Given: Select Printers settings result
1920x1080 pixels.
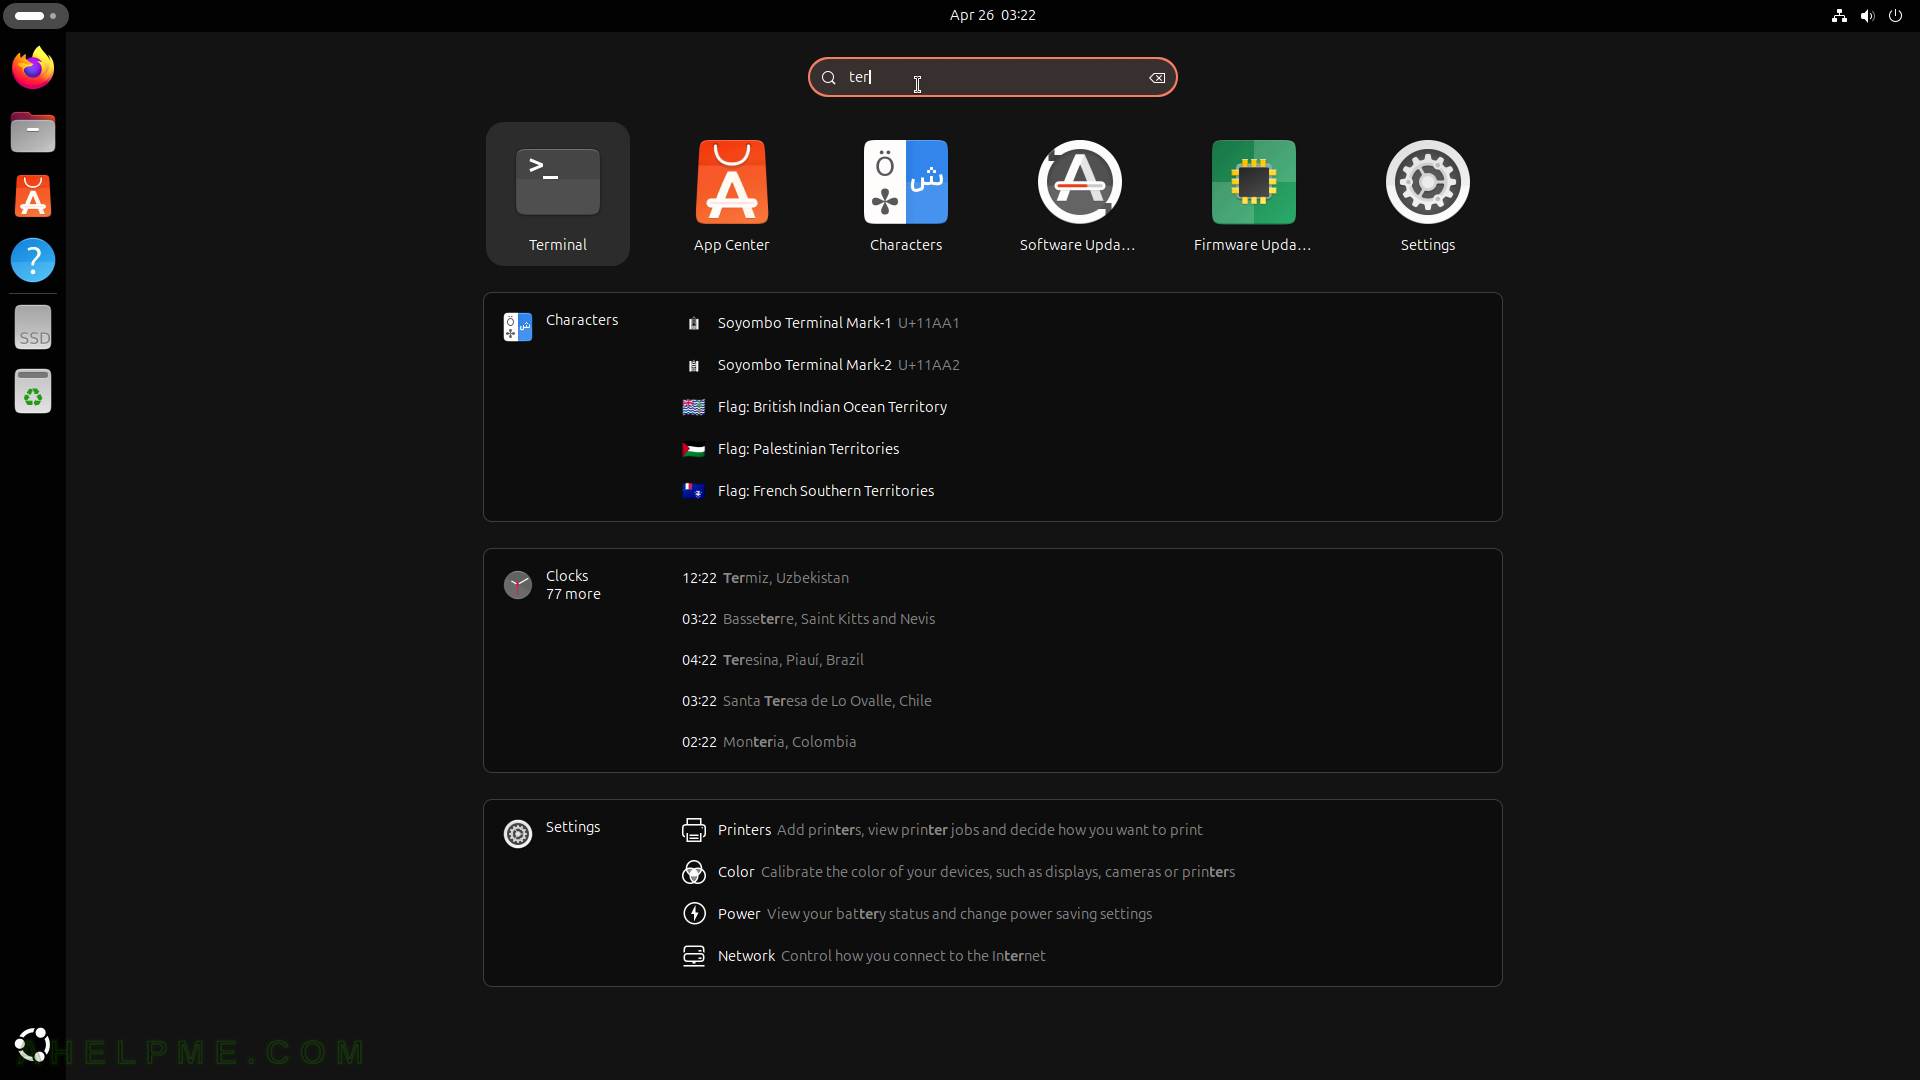Looking at the screenshot, I should [1084, 830].
